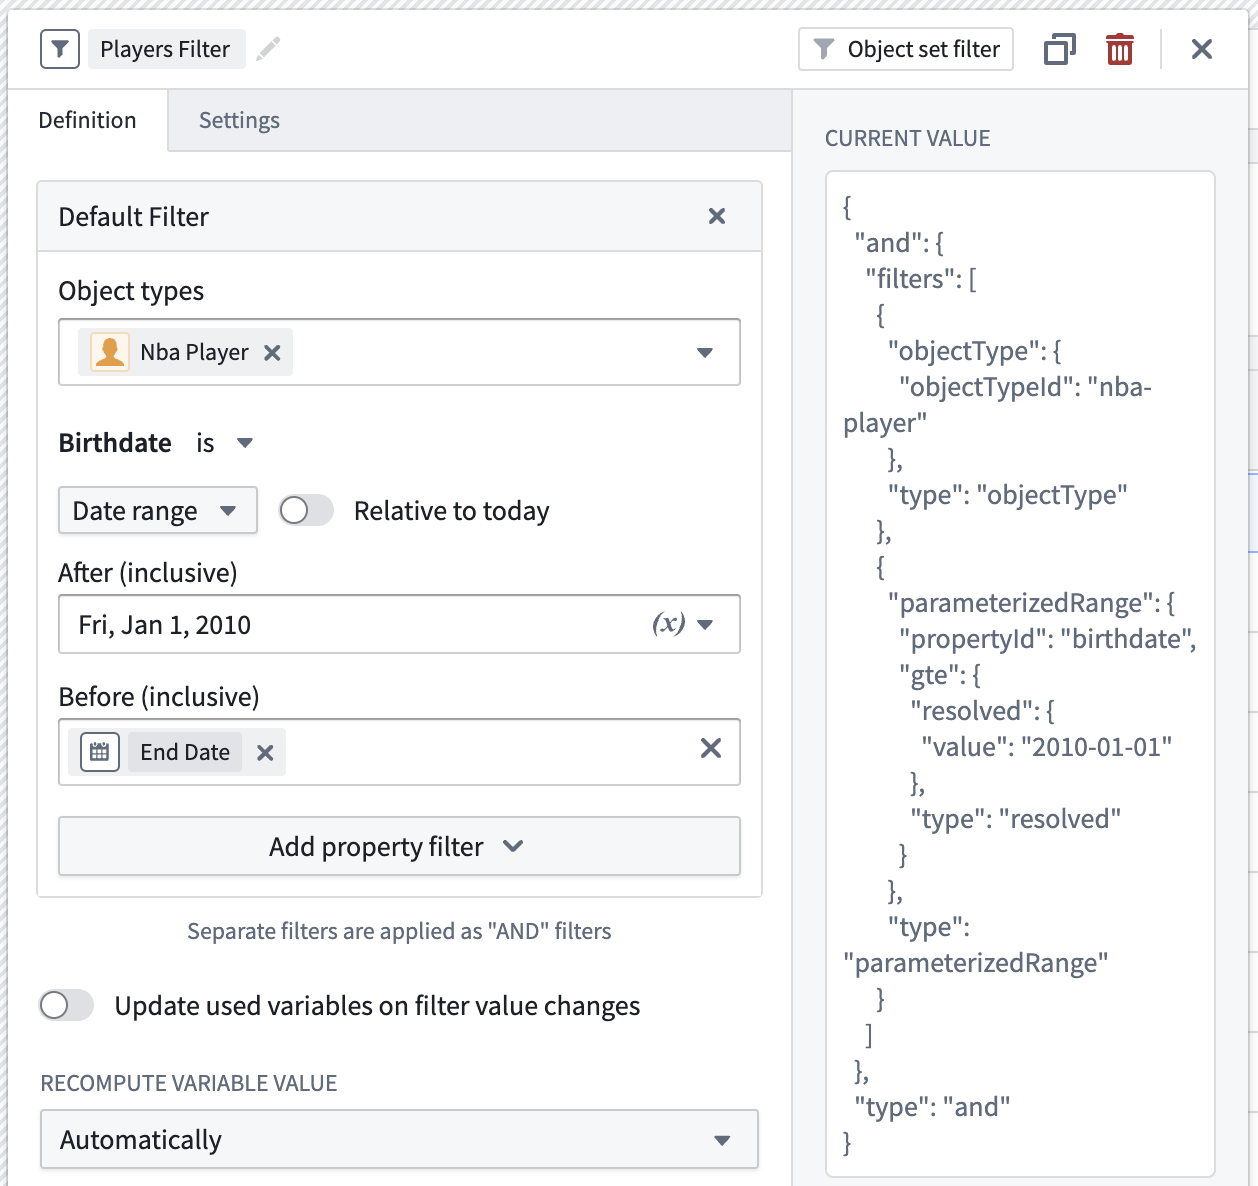Click the End Date variable chip
This screenshot has height=1186, width=1258.
[185, 752]
